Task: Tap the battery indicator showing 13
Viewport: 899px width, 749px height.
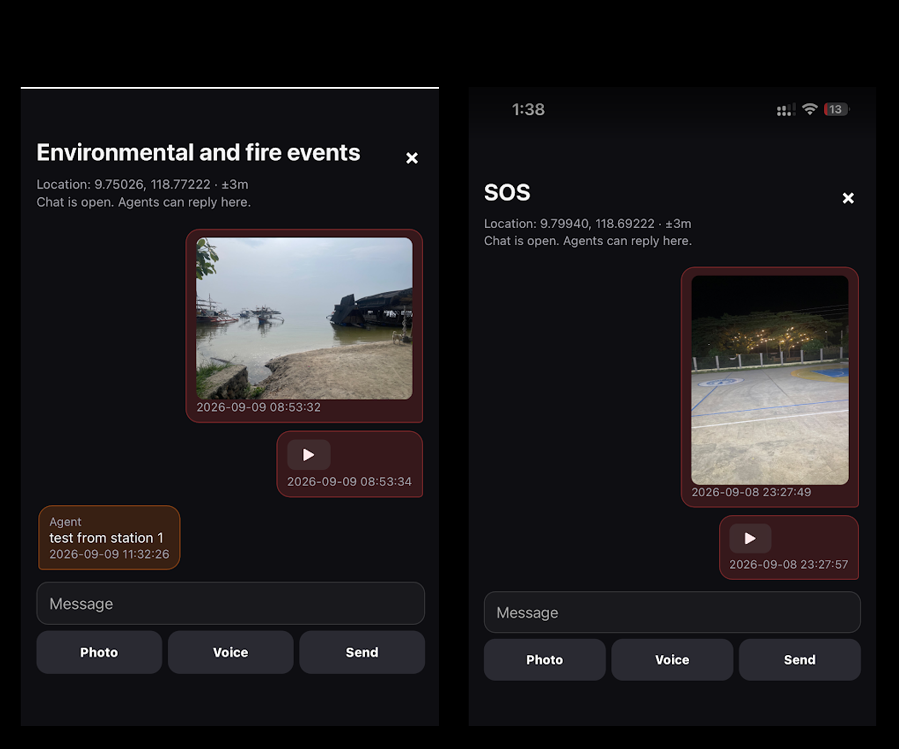Action: pos(836,109)
